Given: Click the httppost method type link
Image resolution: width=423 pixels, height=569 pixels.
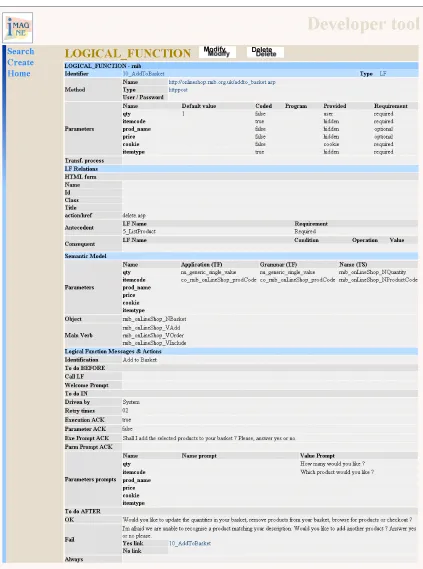Looking at the screenshot, I should click(x=178, y=90).
